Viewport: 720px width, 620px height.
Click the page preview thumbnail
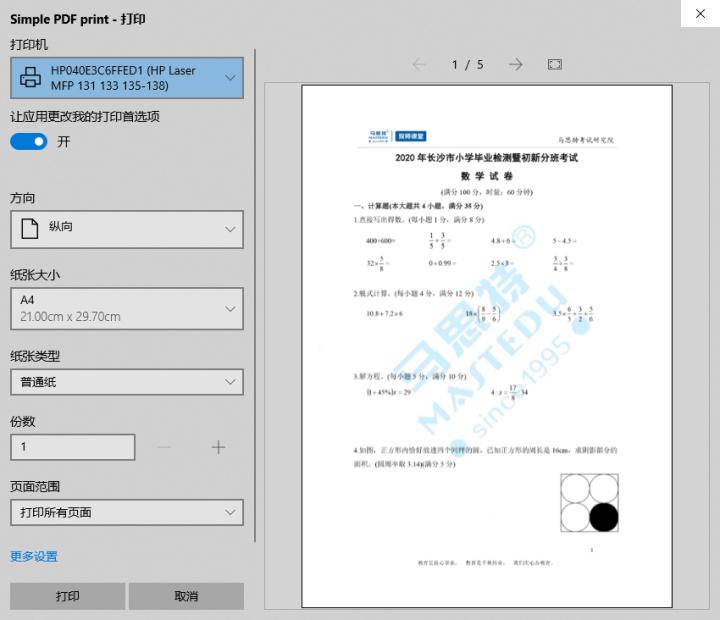click(x=487, y=346)
